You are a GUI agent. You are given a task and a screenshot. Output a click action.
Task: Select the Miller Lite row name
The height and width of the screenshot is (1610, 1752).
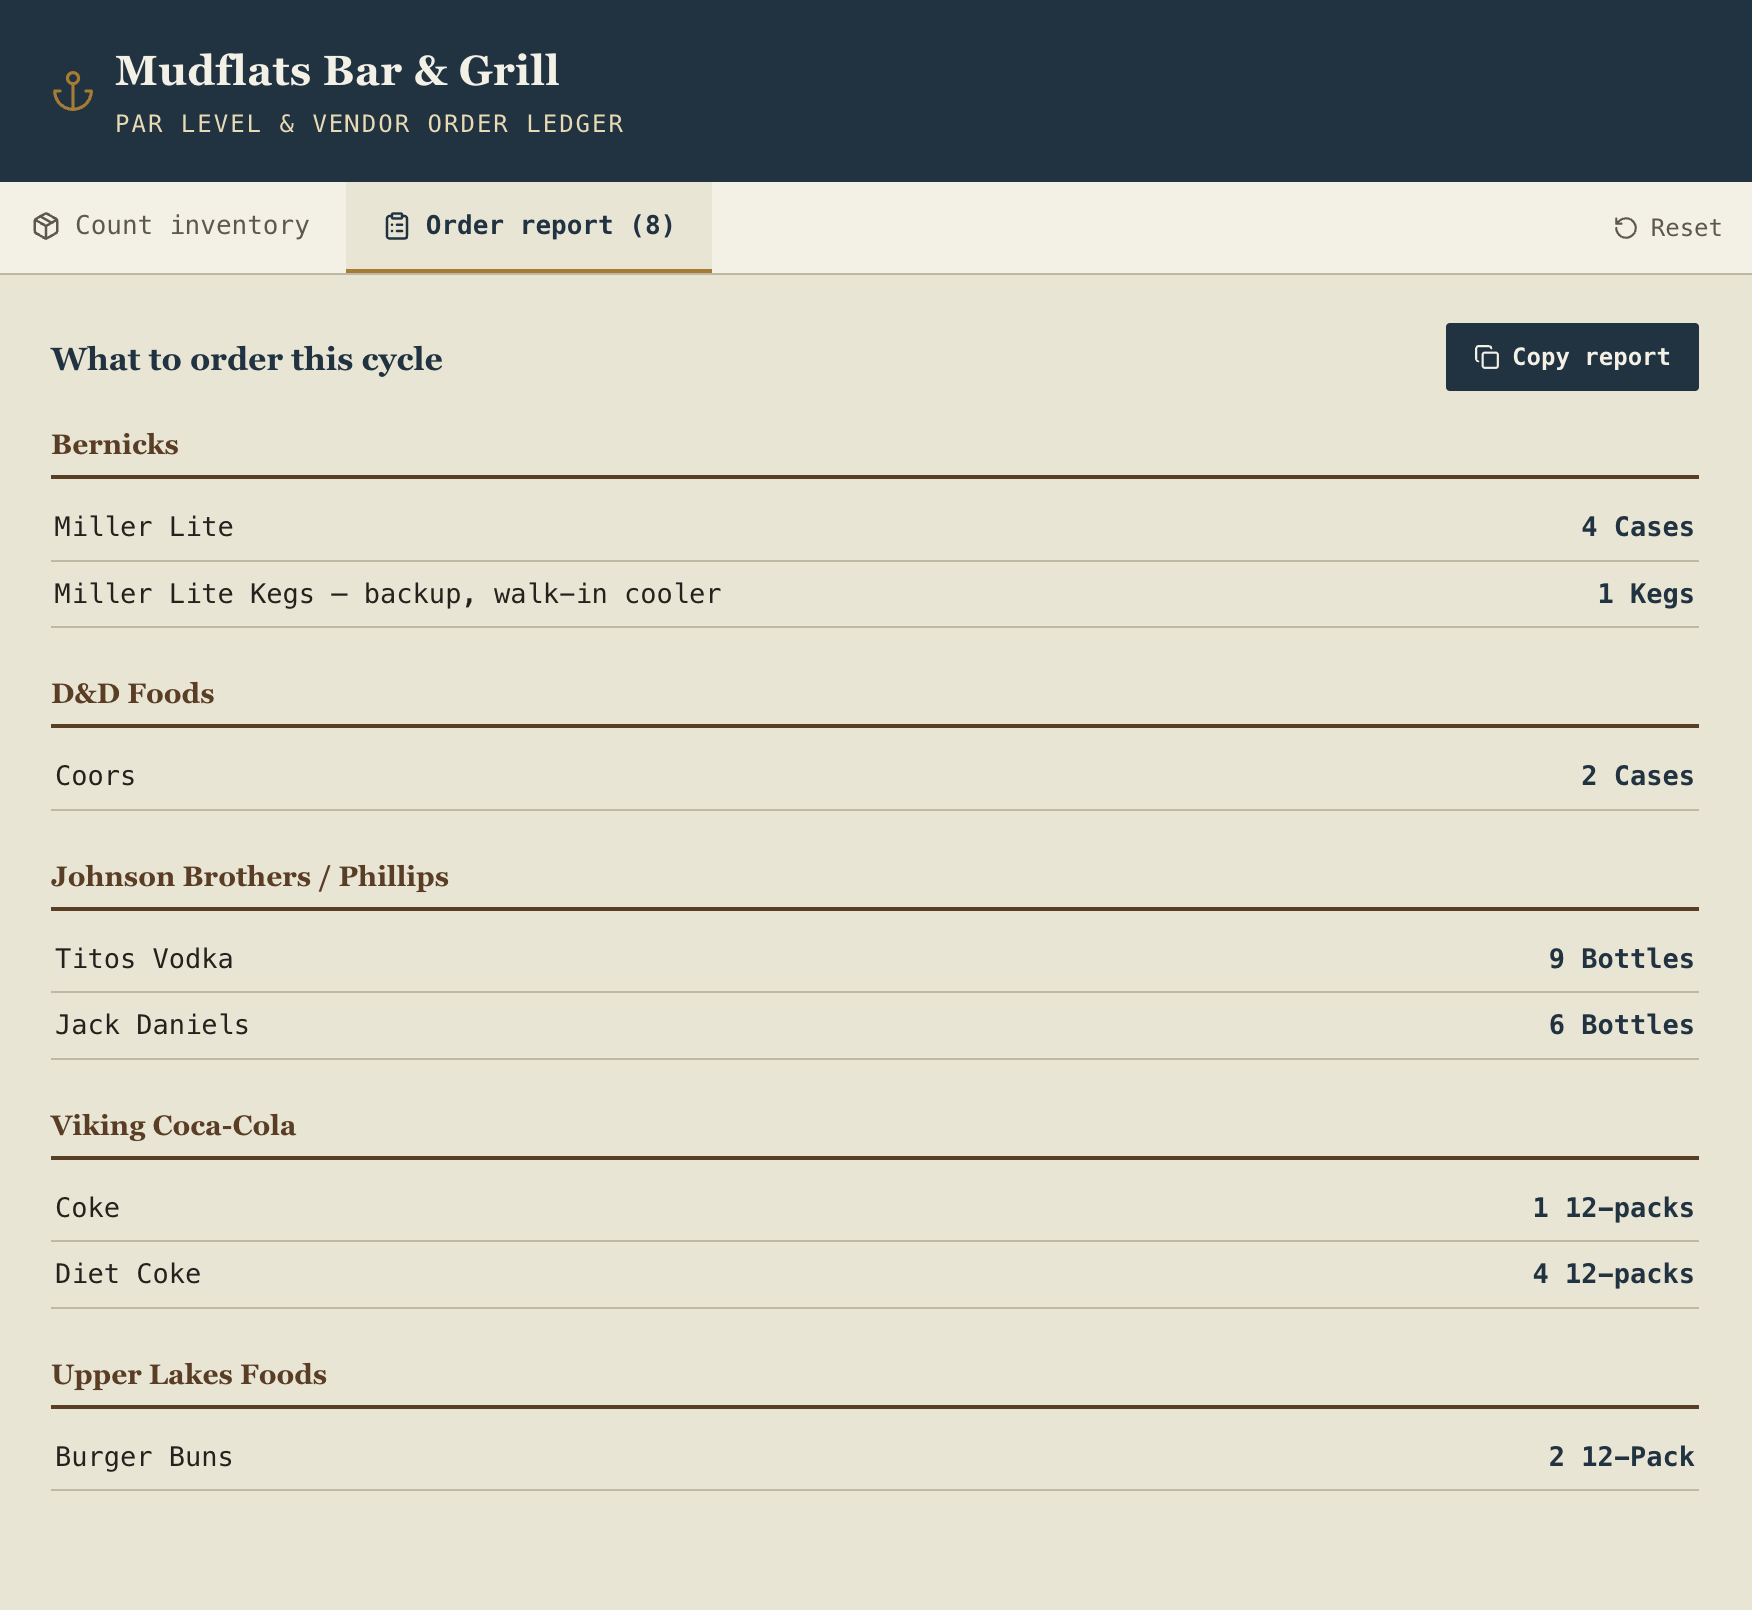(144, 527)
